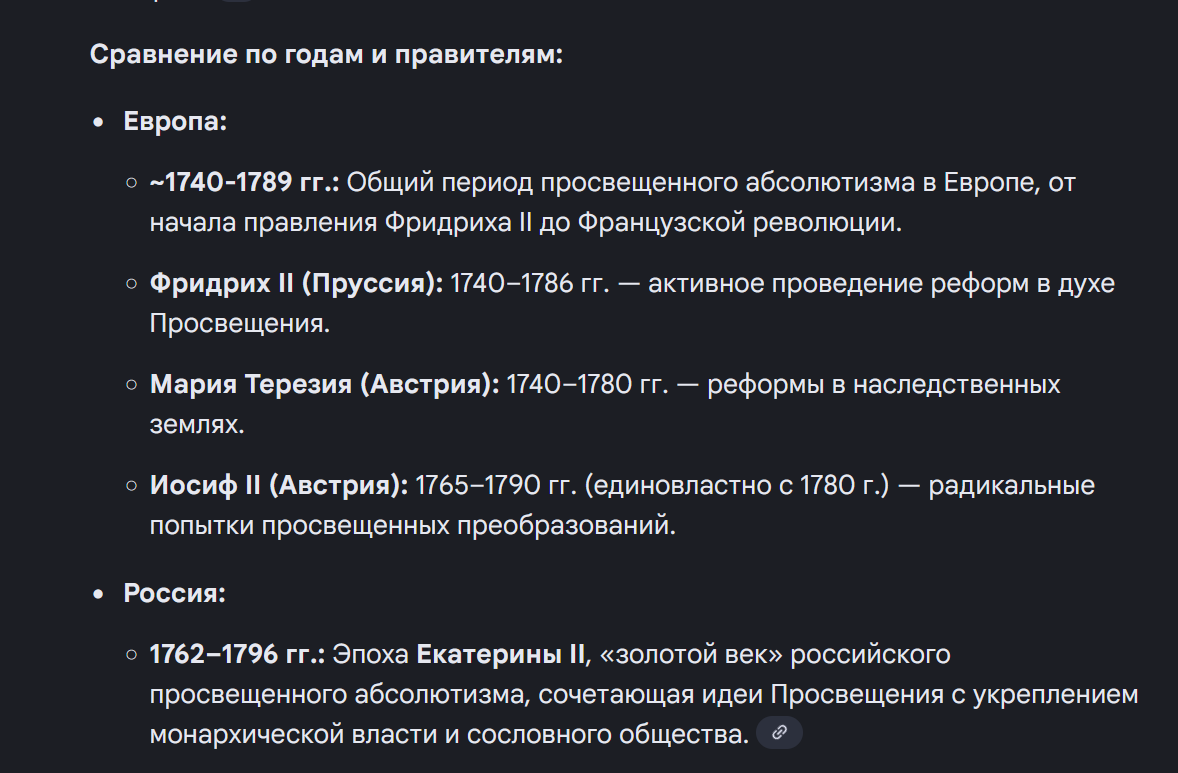Click the text "(единовластно с 1780 г.)"
This screenshot has height=773, width=1178.
[737, 486]
